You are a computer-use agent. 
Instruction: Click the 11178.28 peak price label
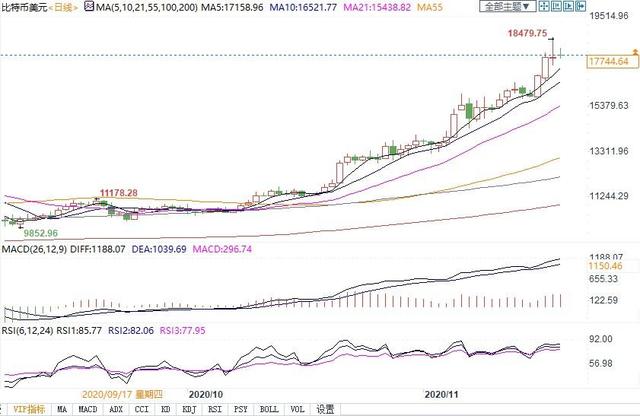[119, 193]
